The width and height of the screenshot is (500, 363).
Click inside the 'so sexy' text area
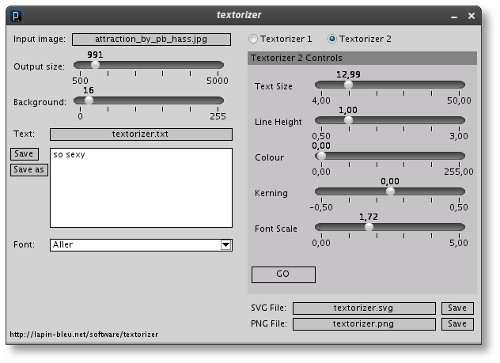[141, 188]
